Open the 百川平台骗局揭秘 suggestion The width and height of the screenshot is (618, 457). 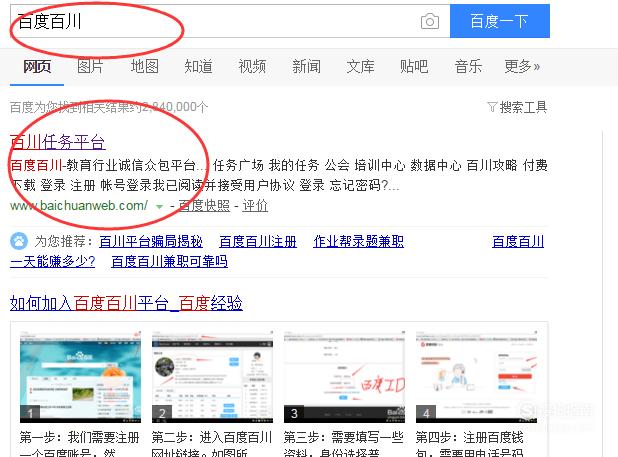pos(151,242)
